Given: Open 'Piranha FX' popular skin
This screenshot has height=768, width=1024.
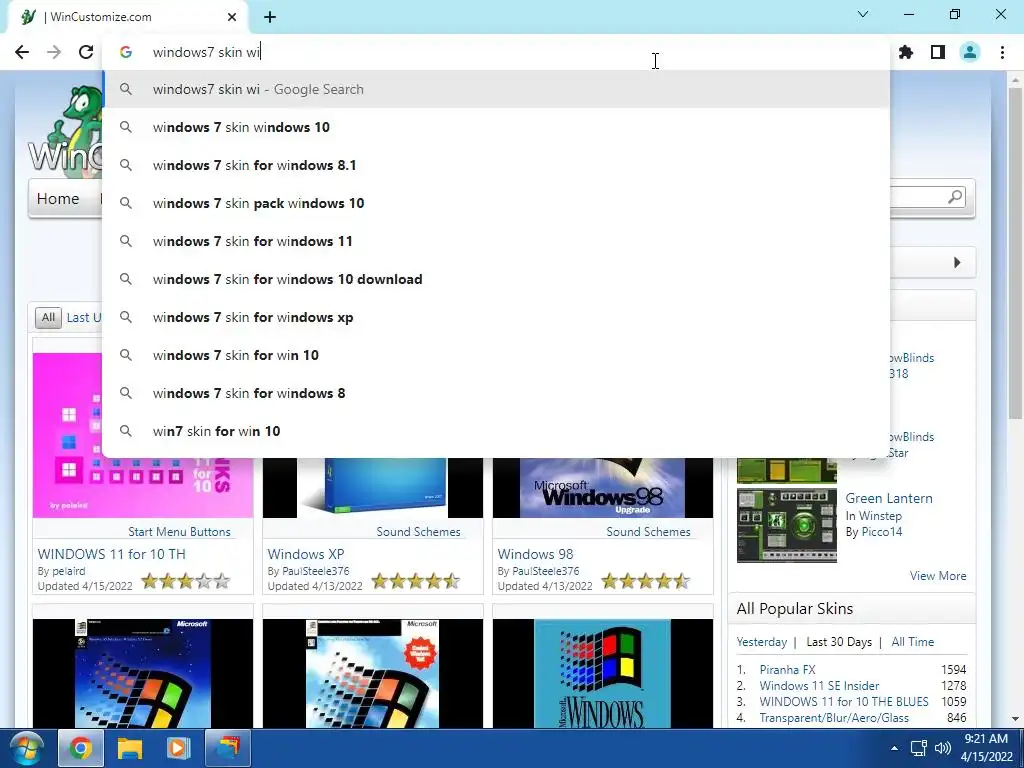Looking at the screenshot, I should pyautogui.click(x=788, y=669).
